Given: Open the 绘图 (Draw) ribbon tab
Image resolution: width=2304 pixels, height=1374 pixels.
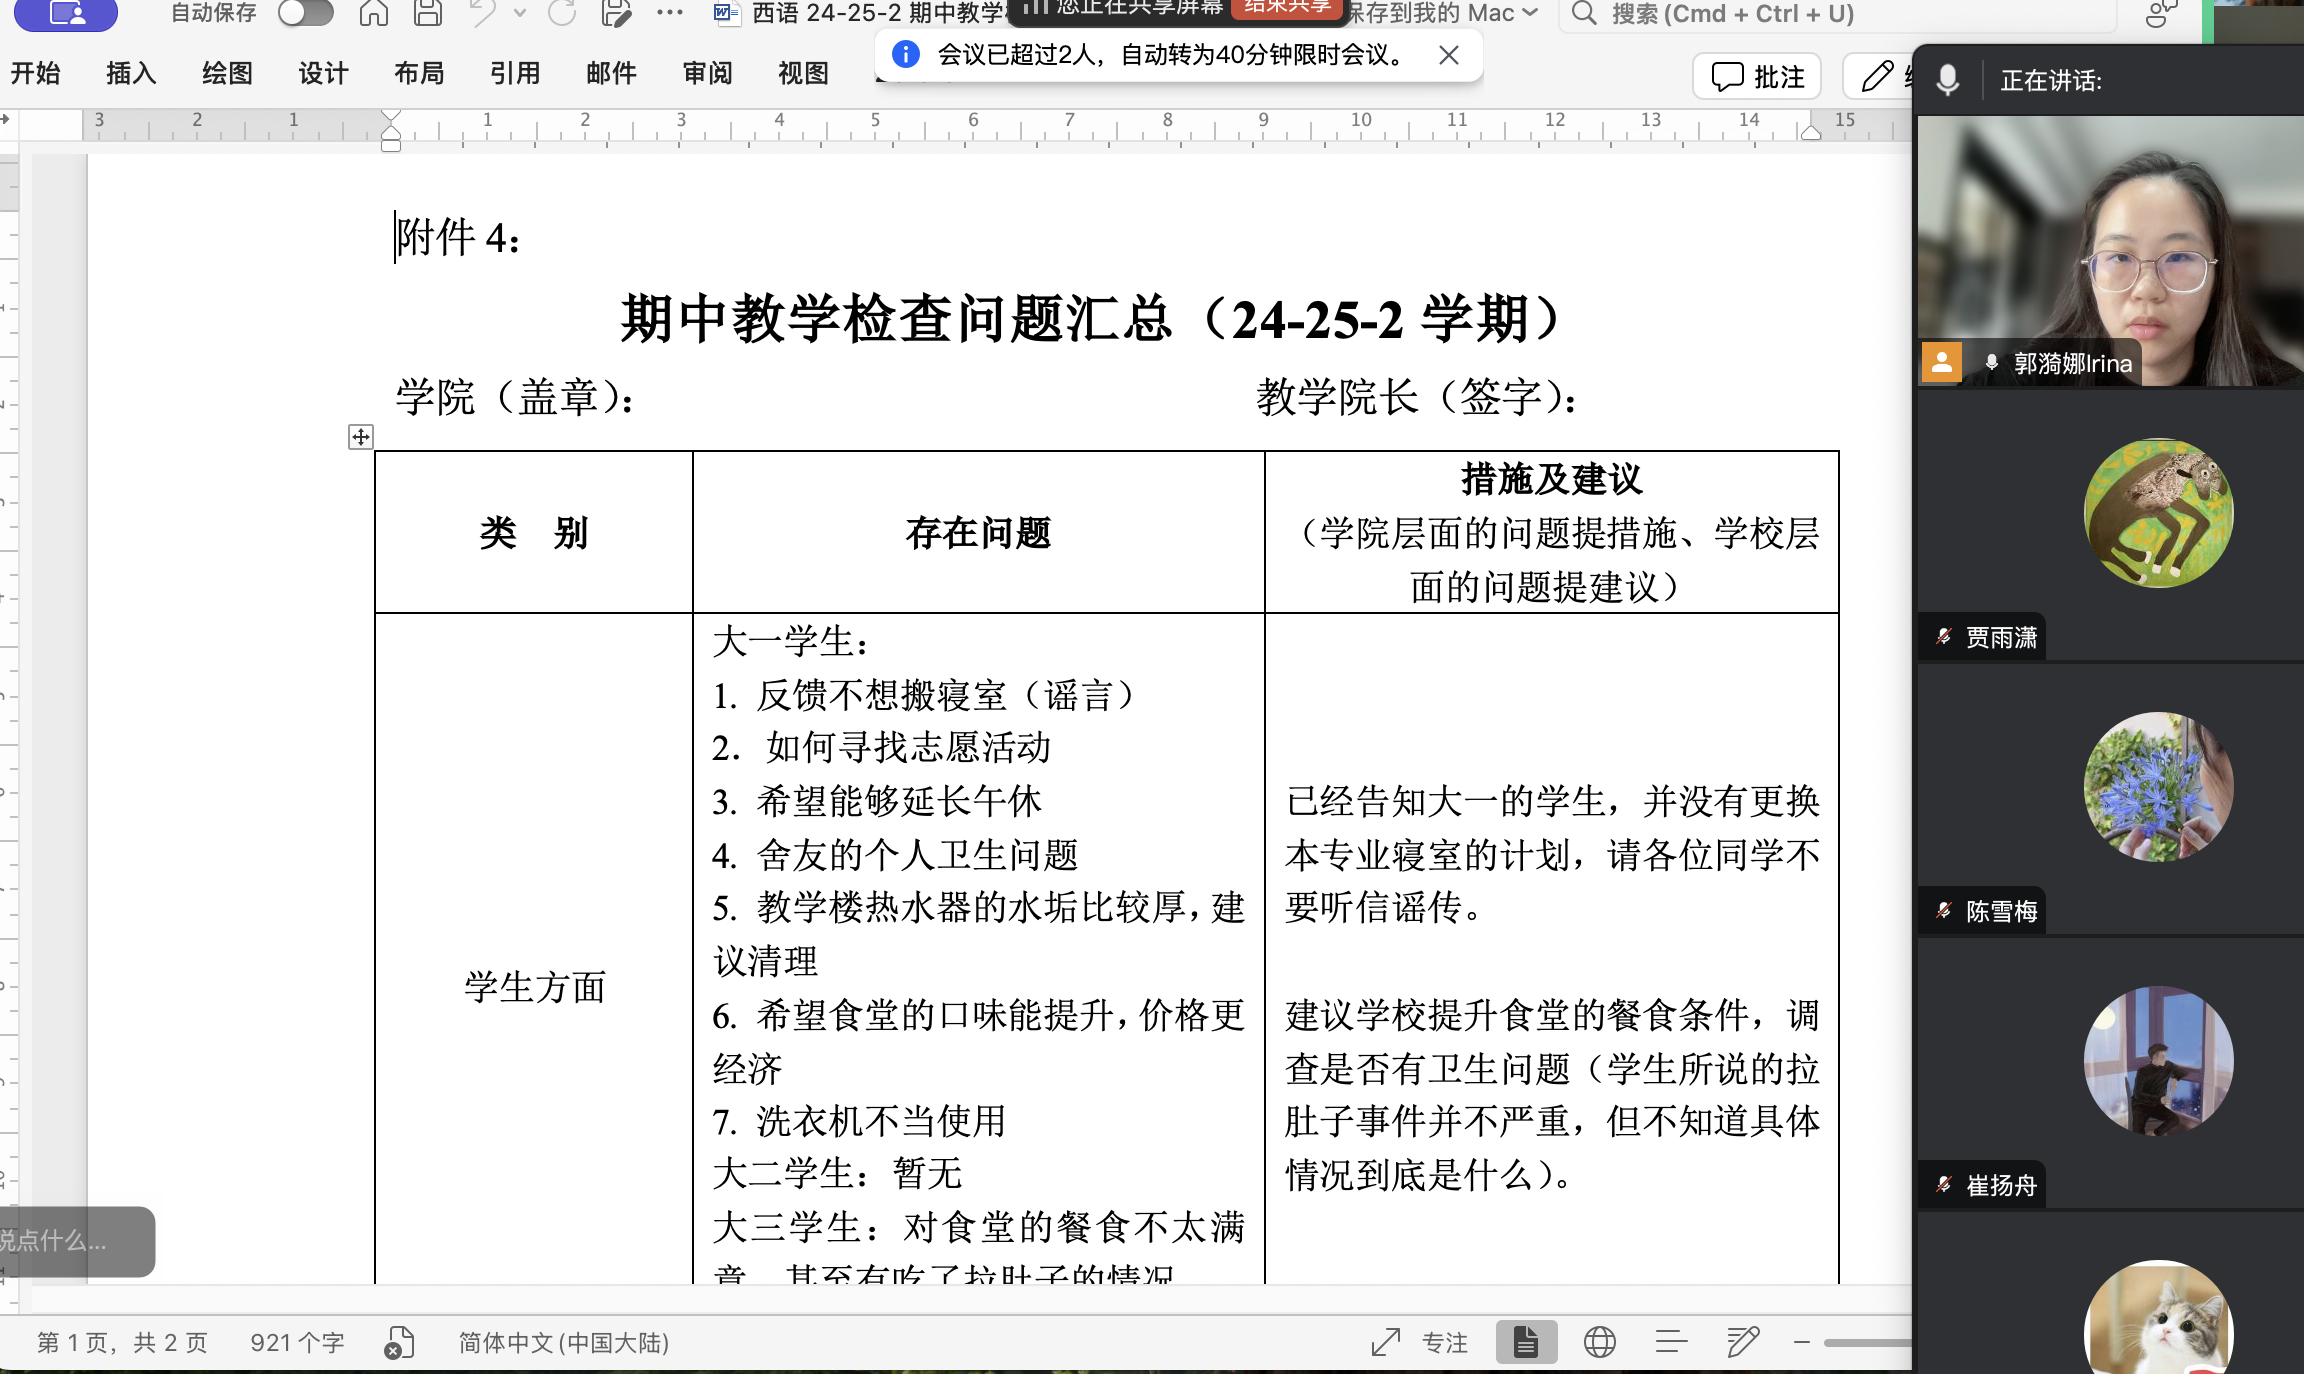Looking at the screenshot, I should tap(228, 73).
